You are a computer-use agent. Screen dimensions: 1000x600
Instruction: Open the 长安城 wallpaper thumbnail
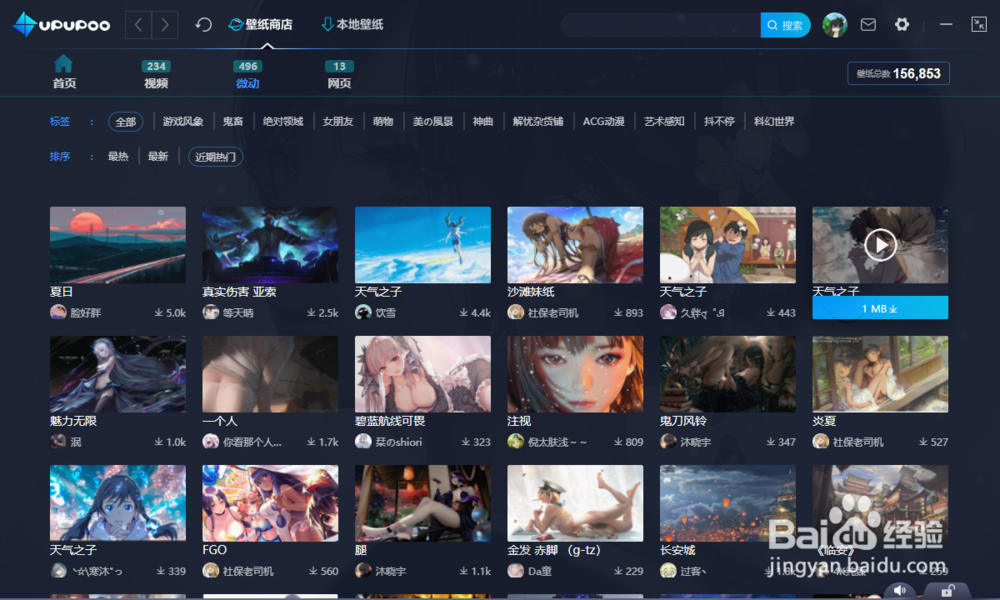728,503
